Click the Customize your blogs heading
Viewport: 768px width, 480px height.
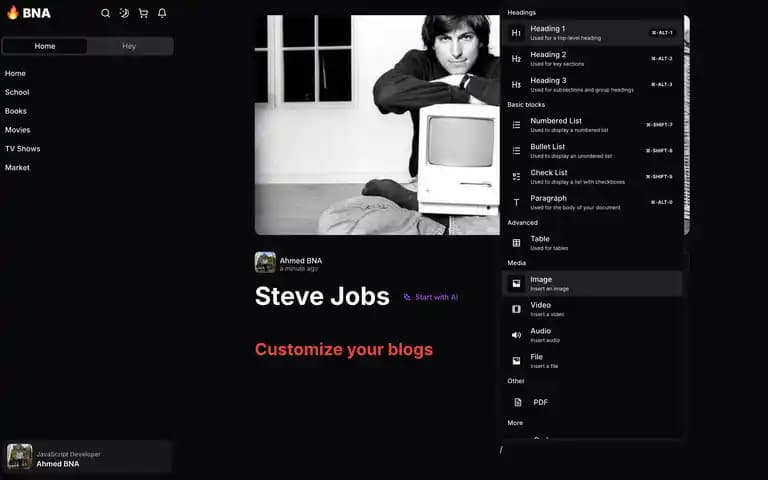click(344, 350)
